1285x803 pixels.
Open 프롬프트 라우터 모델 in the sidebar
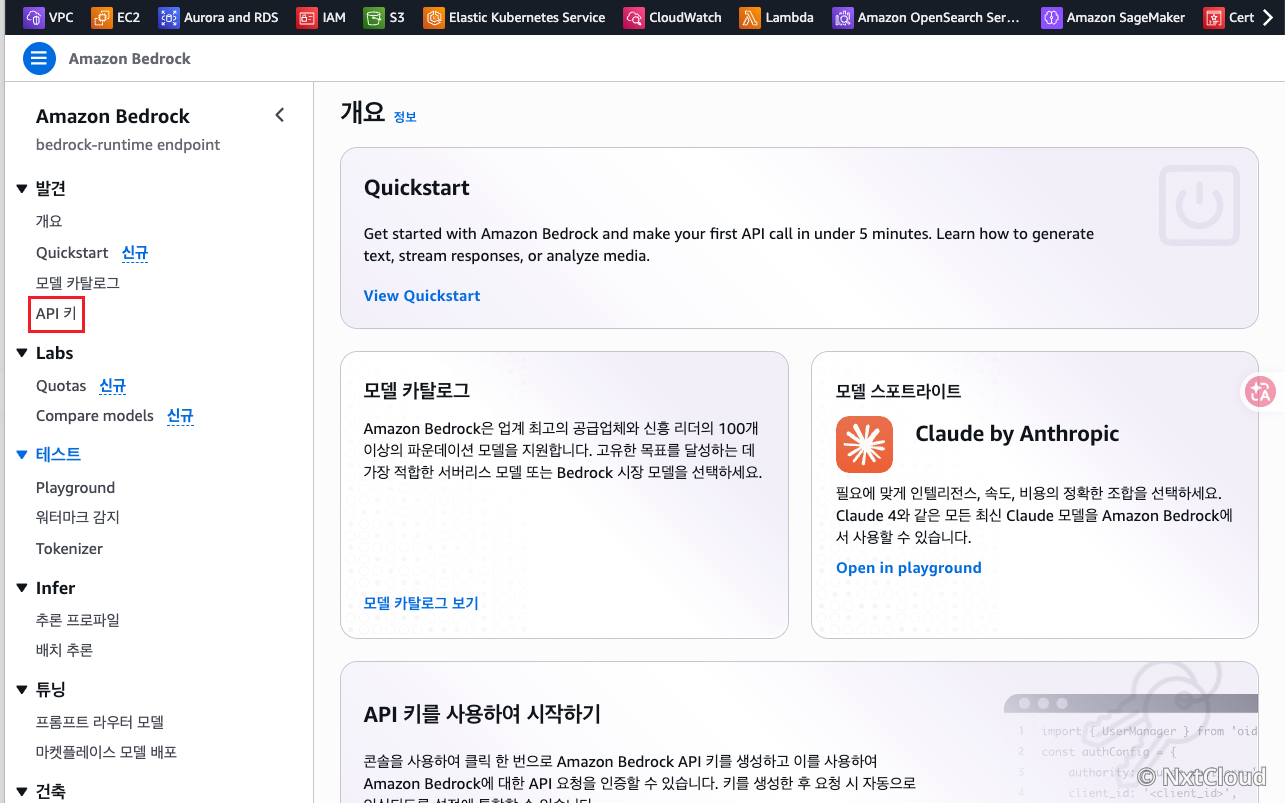(100, 722)
